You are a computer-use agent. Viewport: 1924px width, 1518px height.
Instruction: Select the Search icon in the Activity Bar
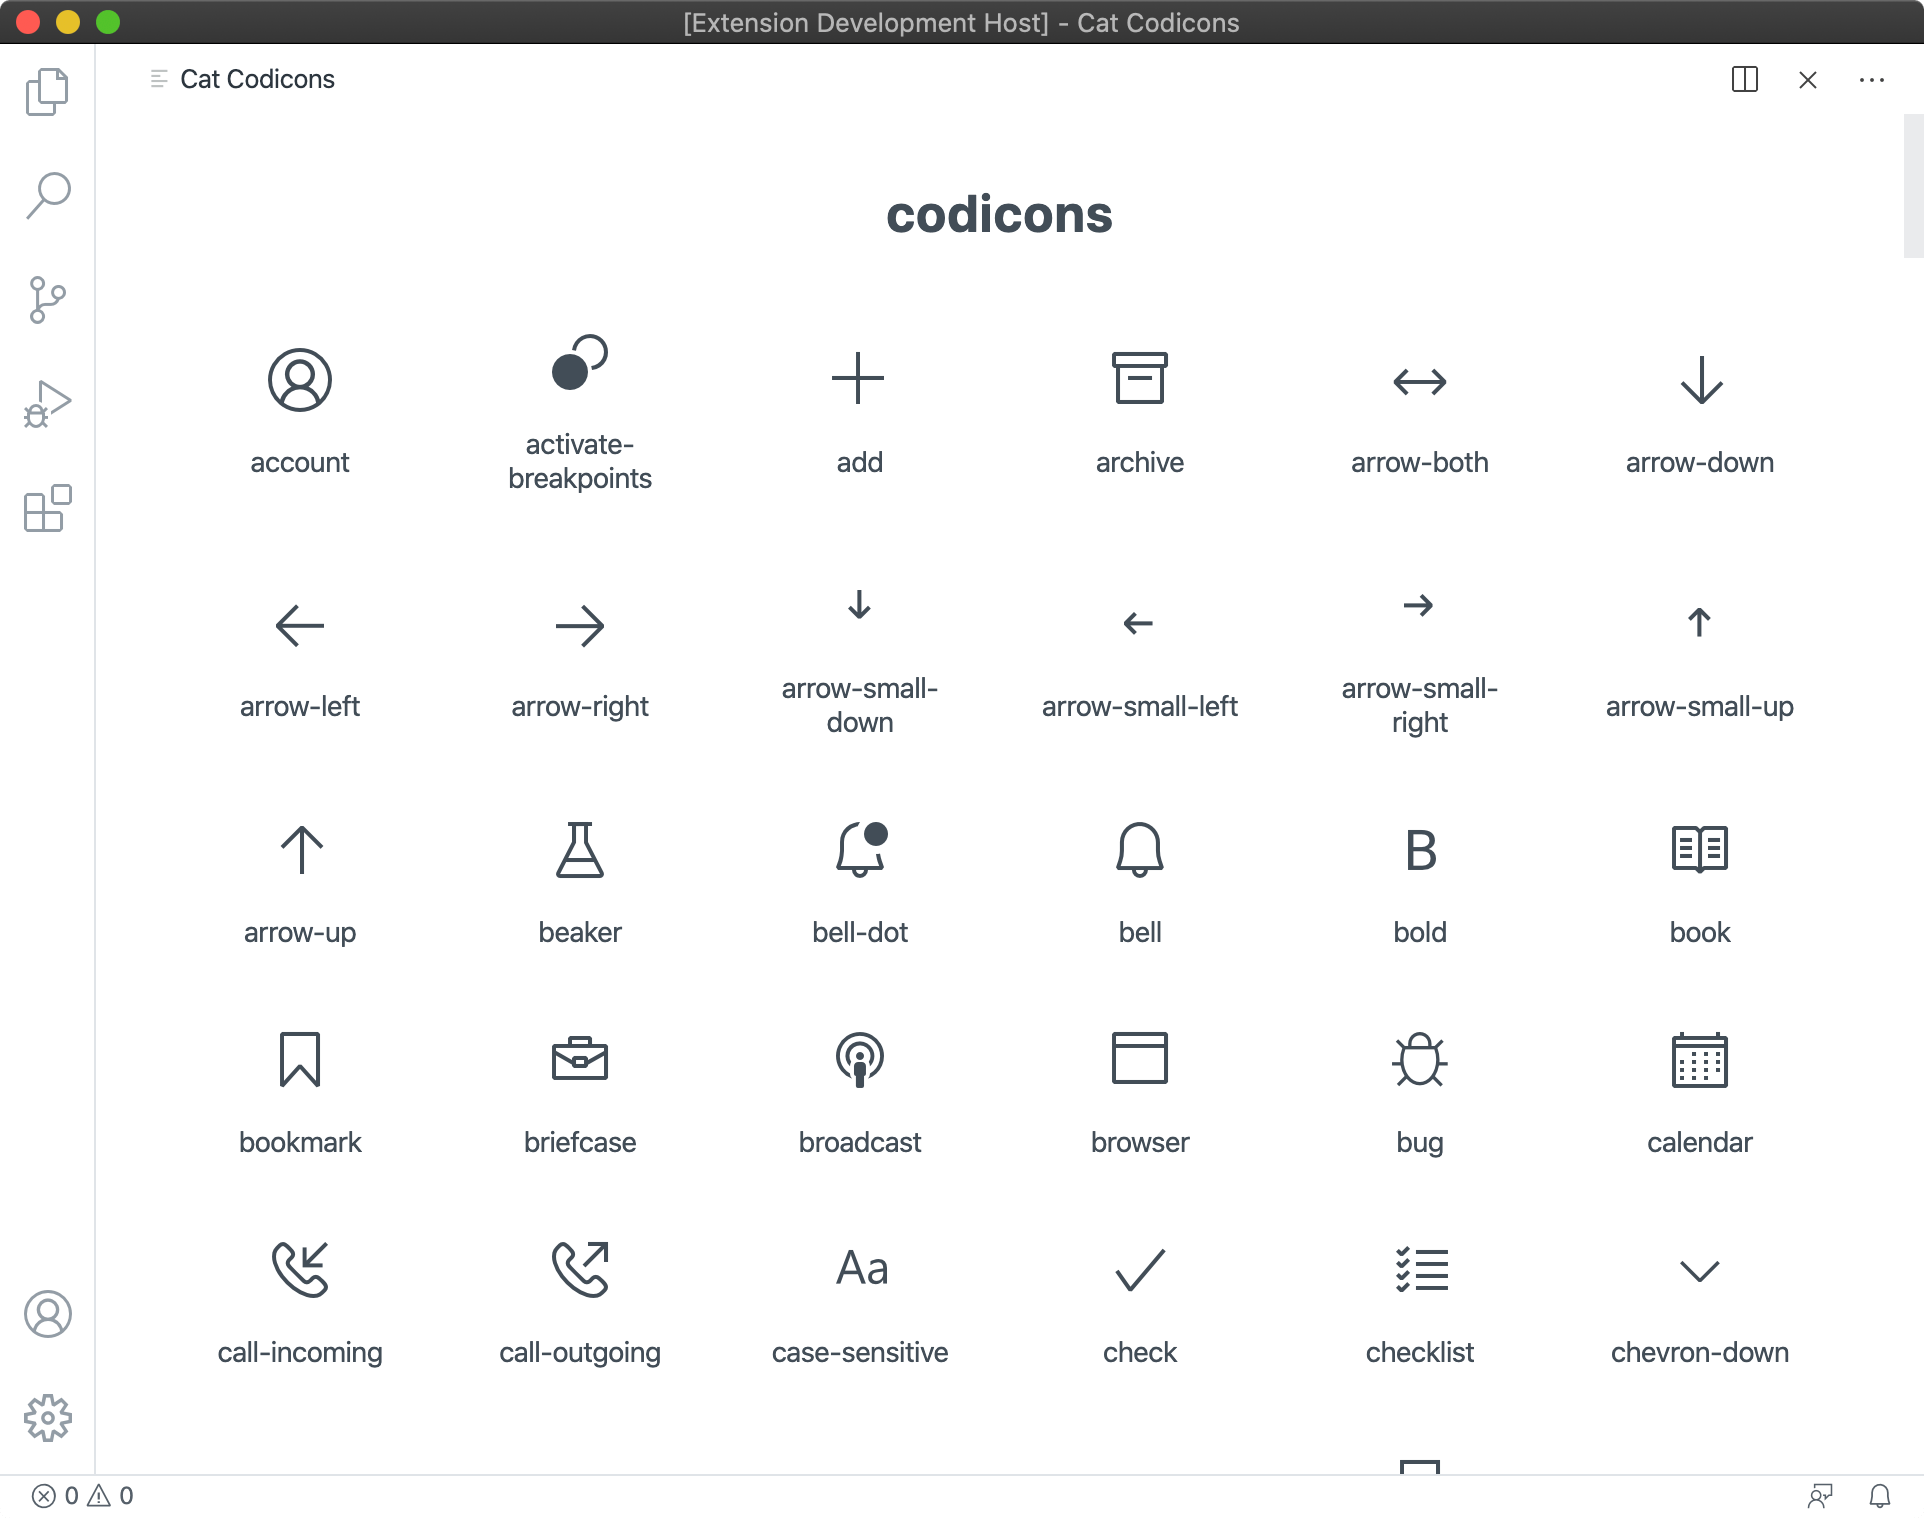(x=47, y=195)
